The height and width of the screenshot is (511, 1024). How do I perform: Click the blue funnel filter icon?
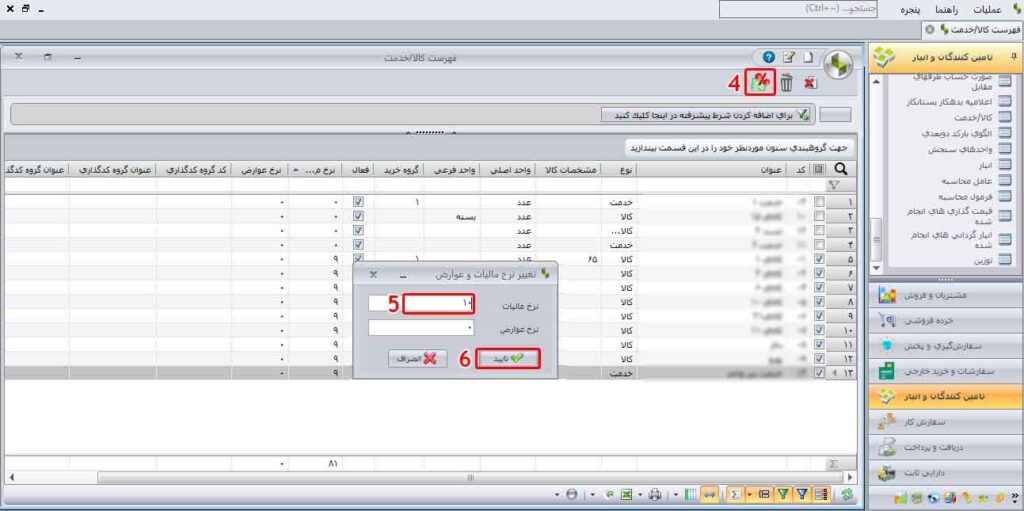click(802, 495)
